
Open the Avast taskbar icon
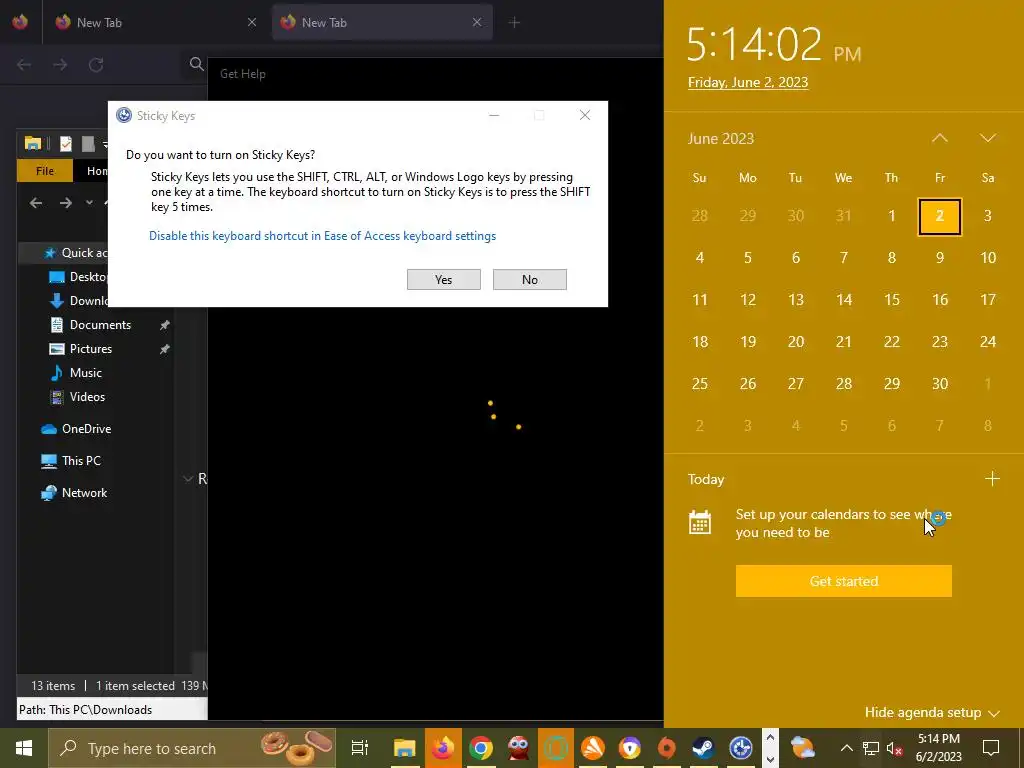(x=593, y=748)
